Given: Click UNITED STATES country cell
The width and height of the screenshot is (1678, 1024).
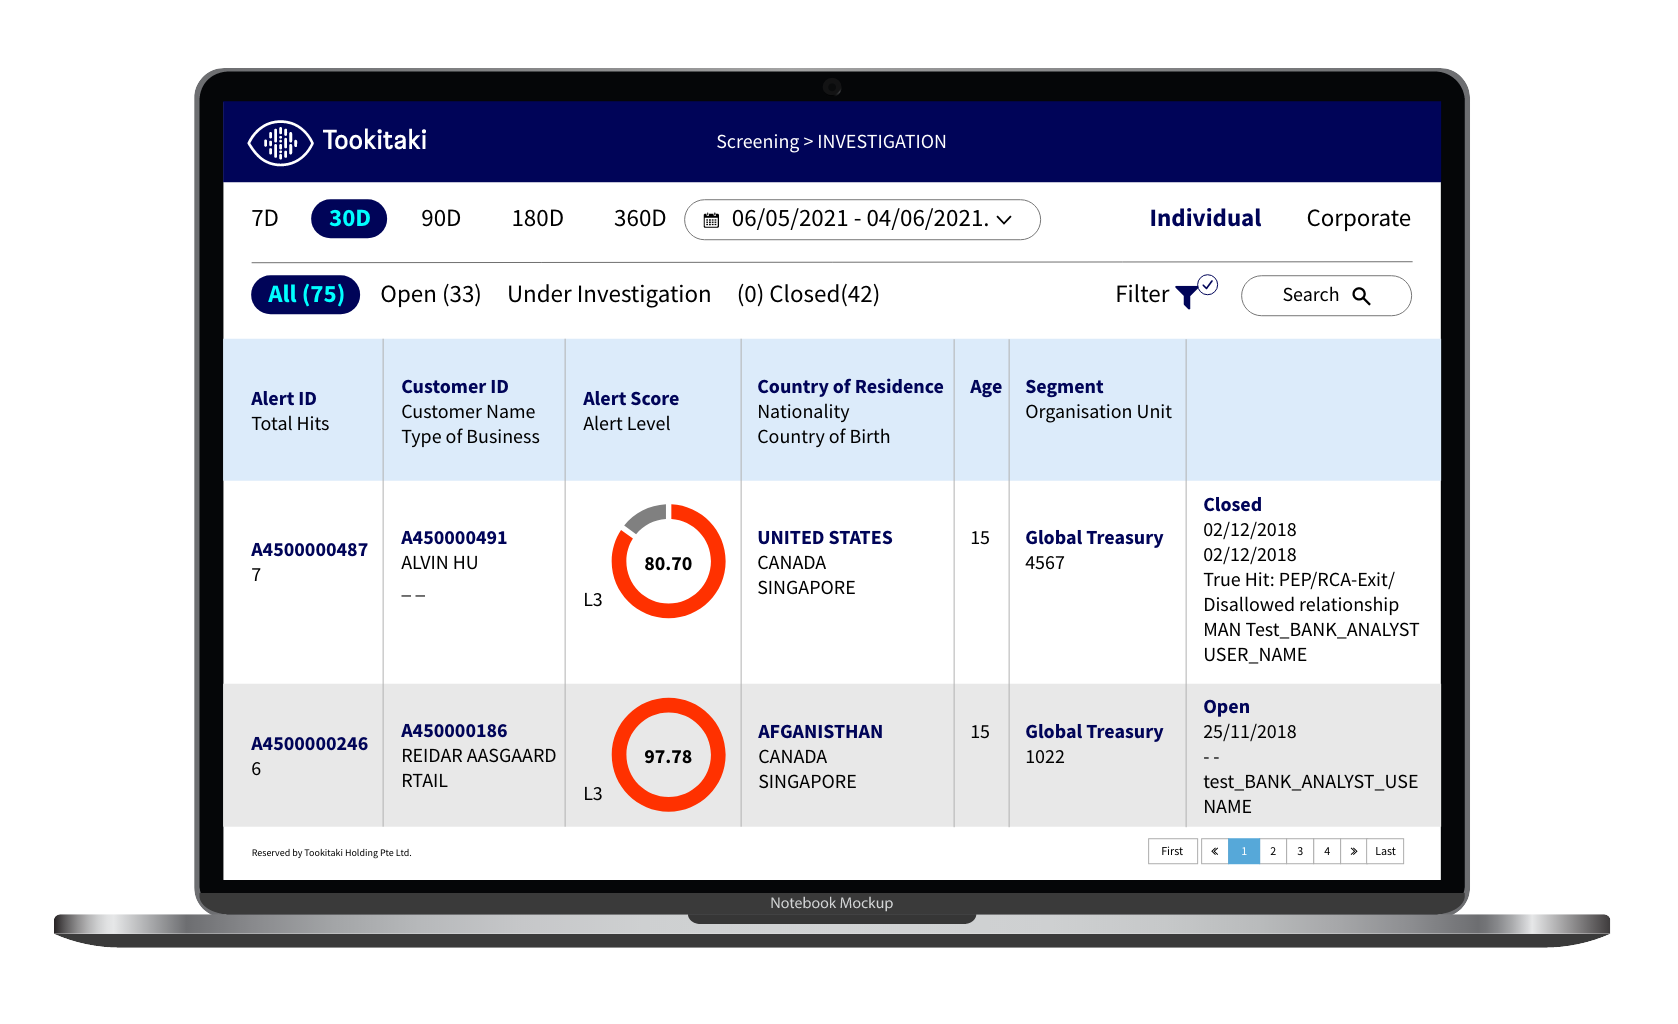Looking at the screenshot, I should [824, 538].
